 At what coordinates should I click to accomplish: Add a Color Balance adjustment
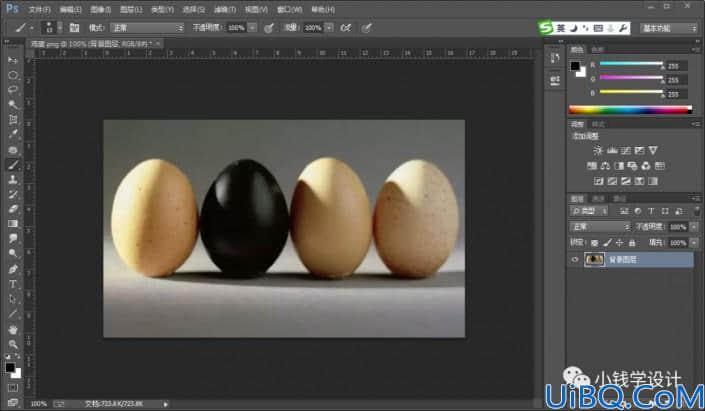click(x=605, y=166)
